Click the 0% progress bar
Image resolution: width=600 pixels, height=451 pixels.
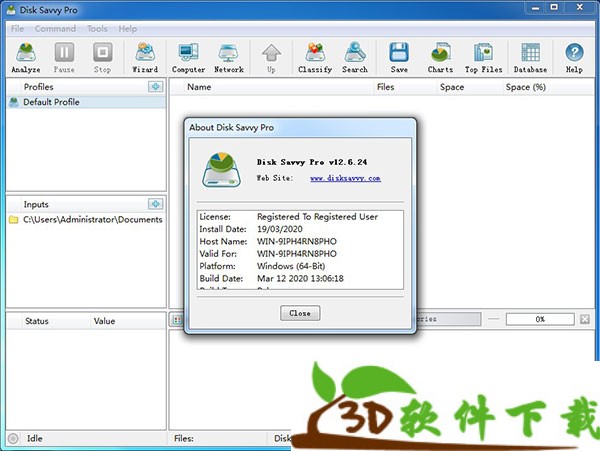(540, 319)
